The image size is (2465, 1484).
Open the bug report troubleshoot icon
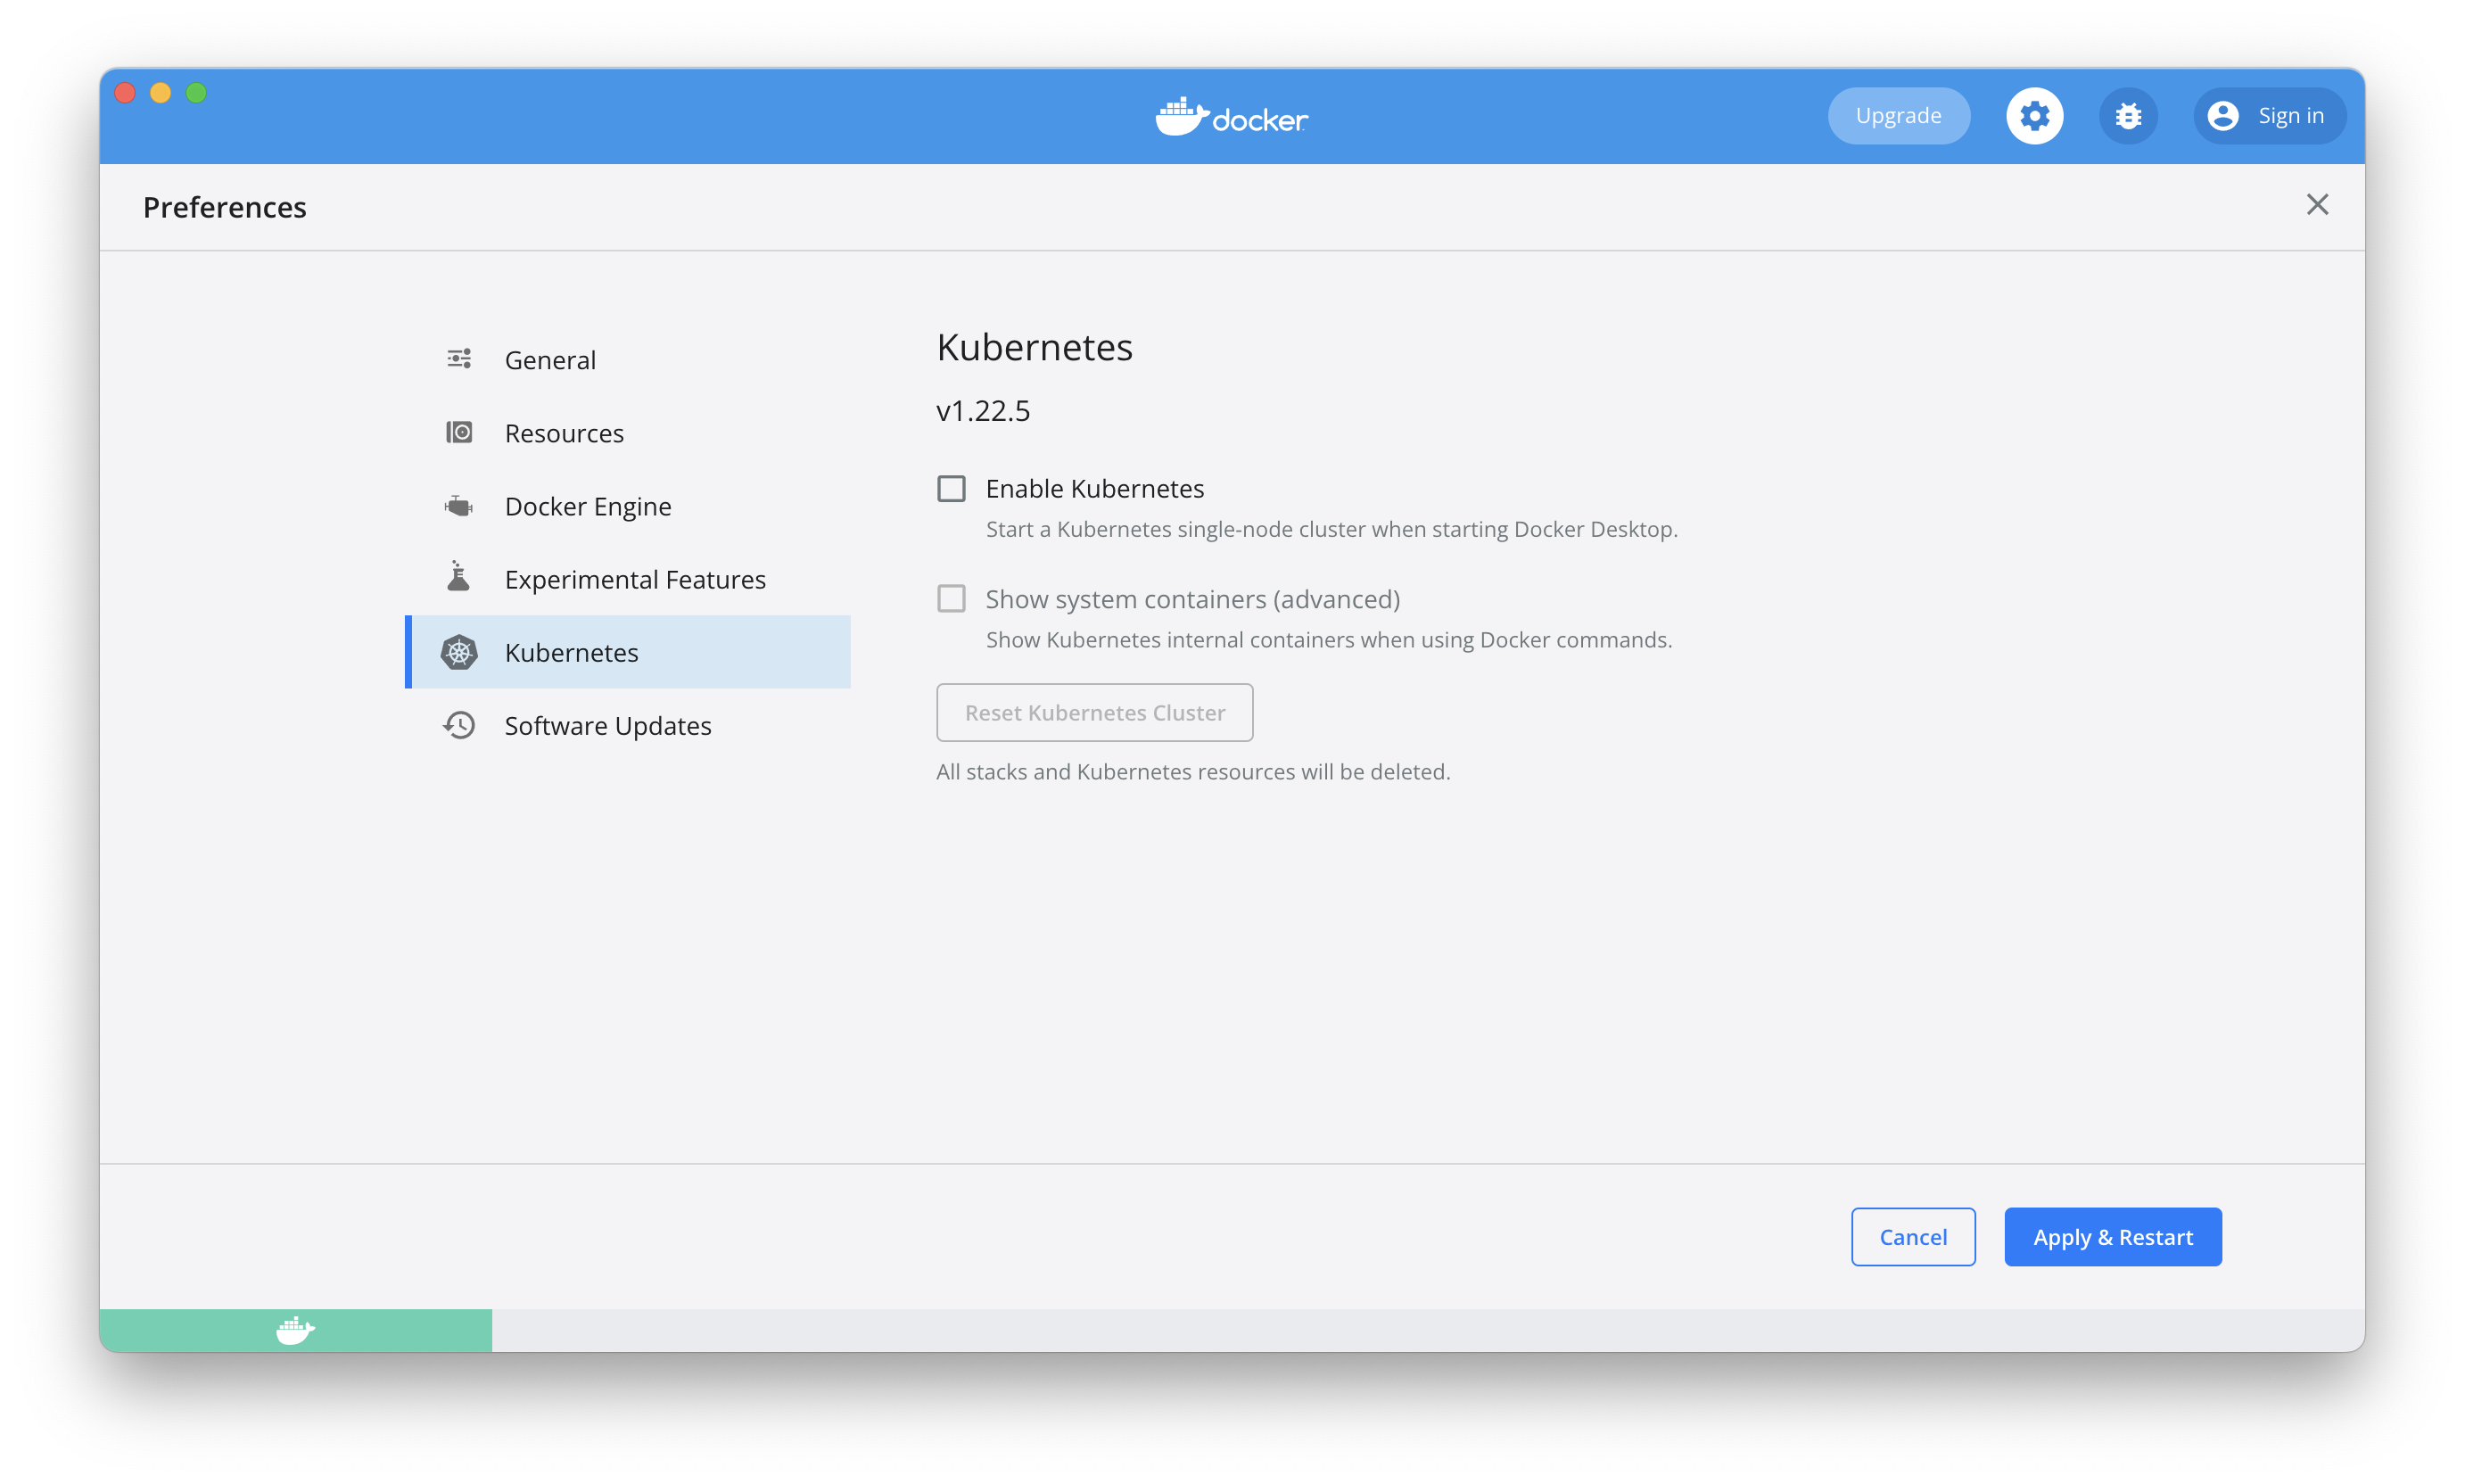(2128, 115)
